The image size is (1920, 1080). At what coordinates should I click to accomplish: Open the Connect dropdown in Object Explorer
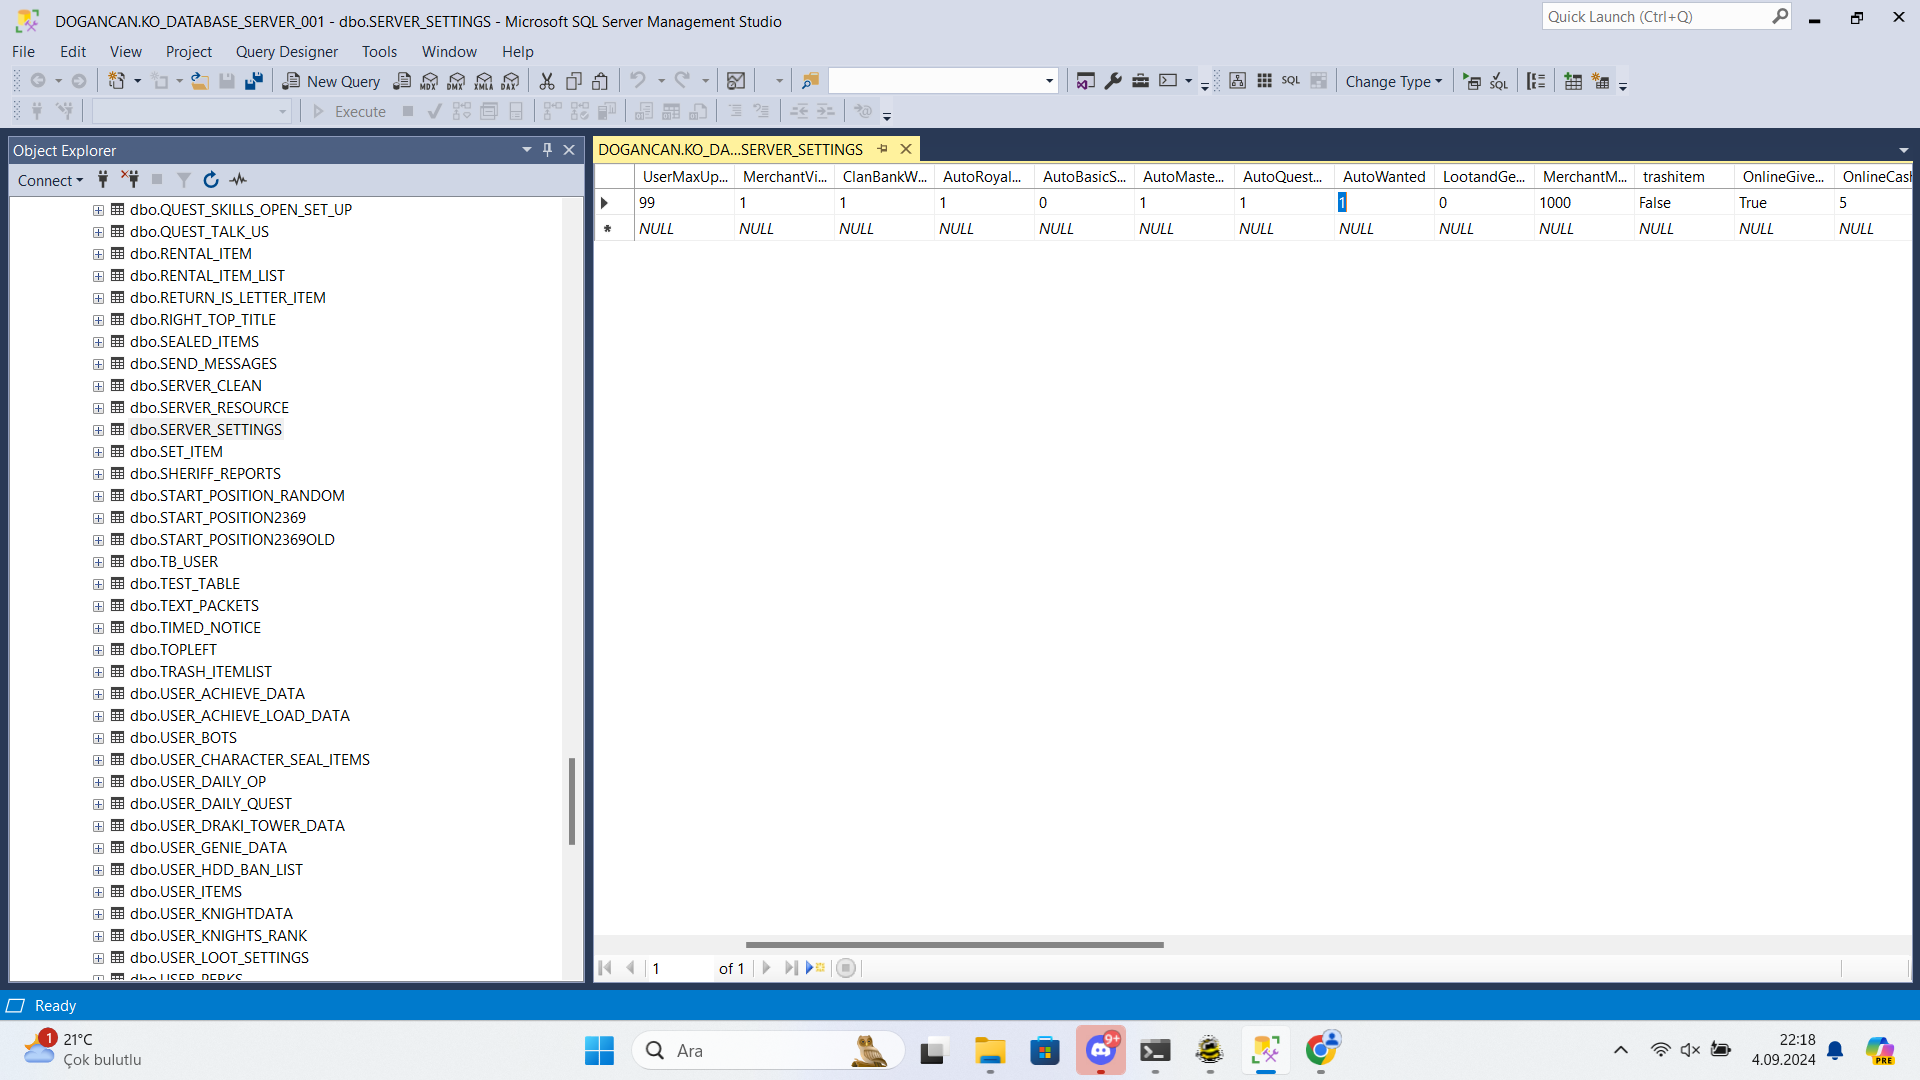click(50, 180)
